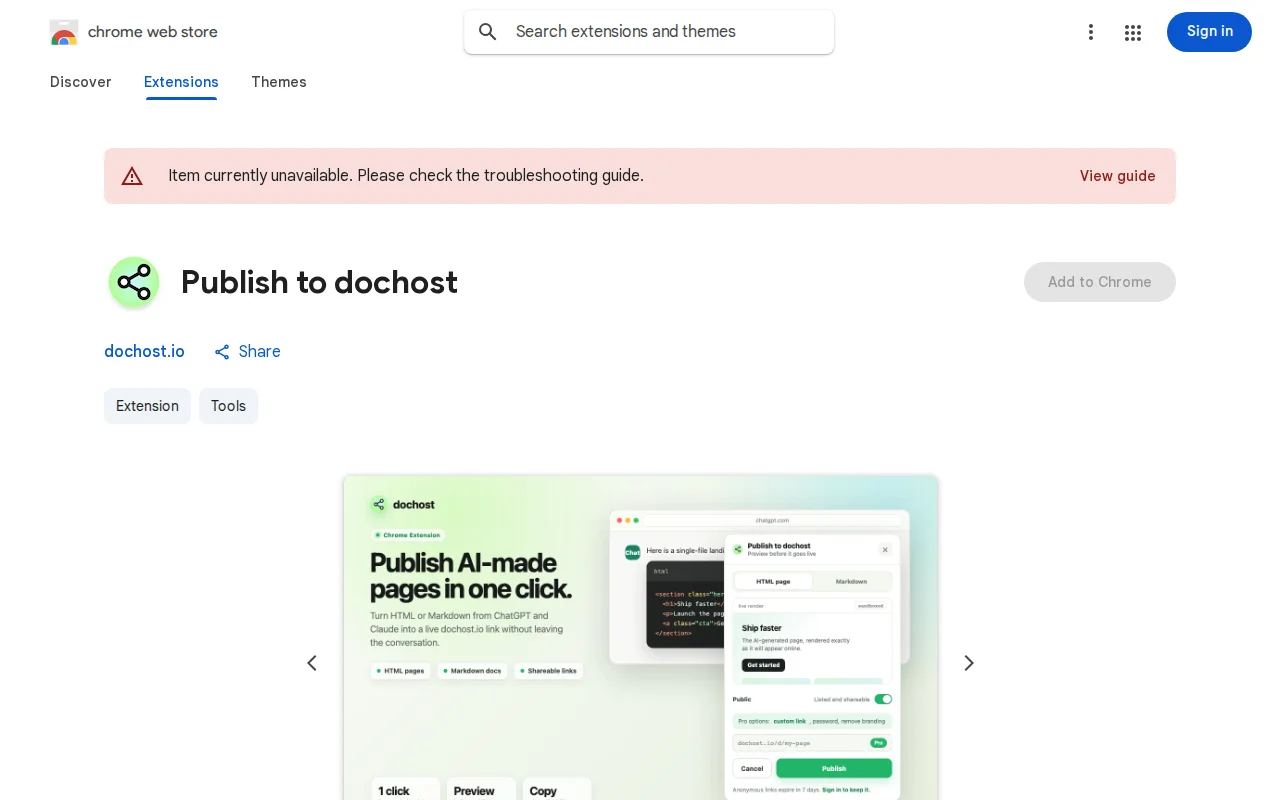Click the red warning triangle icon
Screen dimensions: 1280x800
[132, 176]
